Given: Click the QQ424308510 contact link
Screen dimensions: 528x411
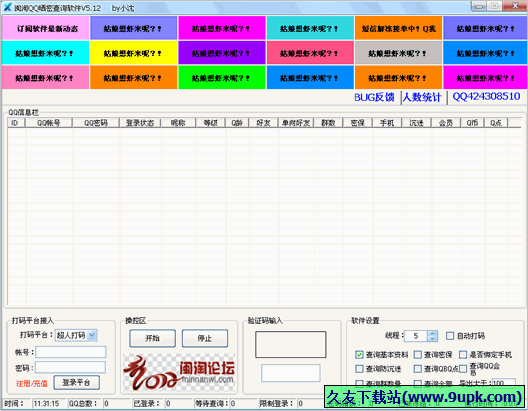Looking at the screenshot, I should 486,97.
